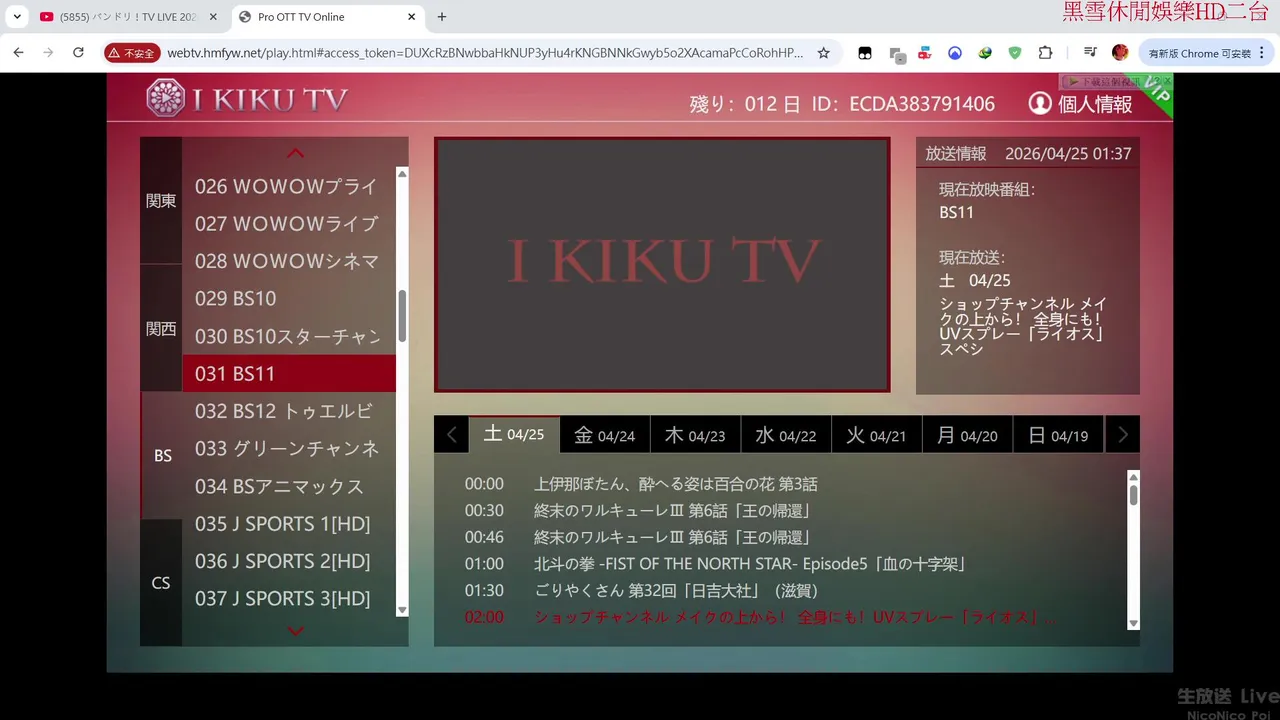Image resolution: width=1280 pixels, height=720 pixels.
Task: Click the I KIKU TV video player
Action: pos(662,264)
